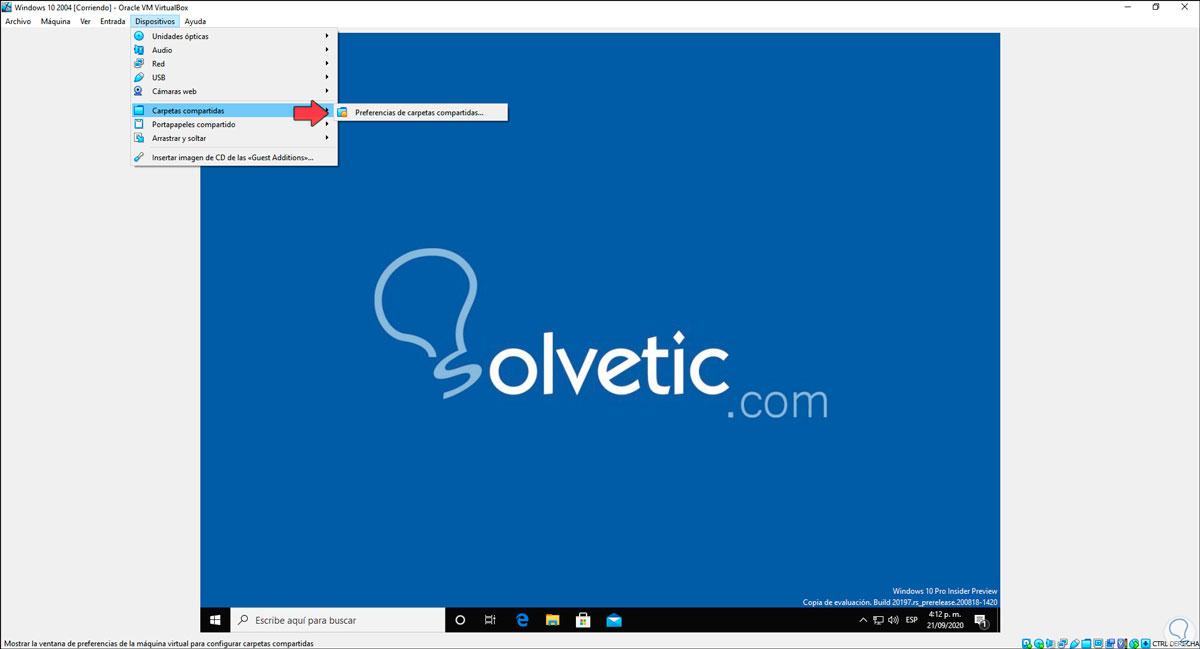Click the ESP language indicator
This screenshot has width=1200, height=649.
click(x=912, y=620)
